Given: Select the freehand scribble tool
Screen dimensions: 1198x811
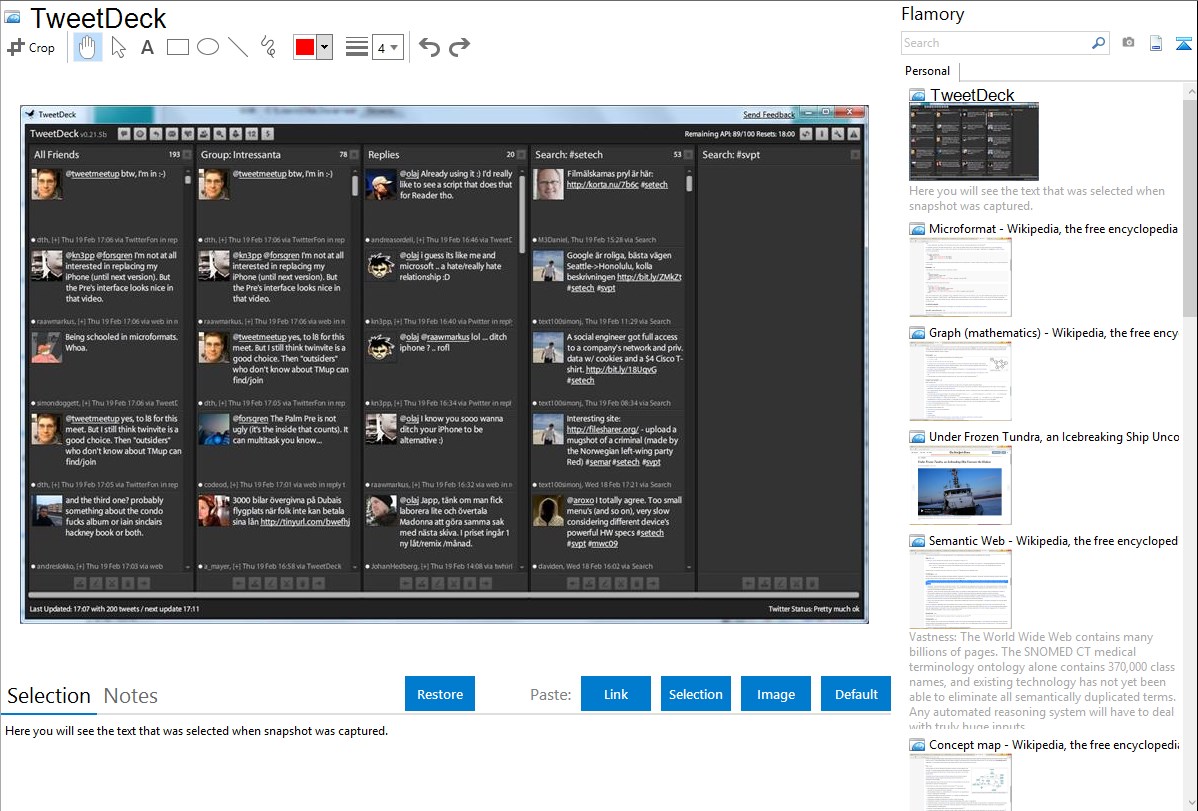Looking at the screenshot, I should pyautogui.click(x=267, y=47).
